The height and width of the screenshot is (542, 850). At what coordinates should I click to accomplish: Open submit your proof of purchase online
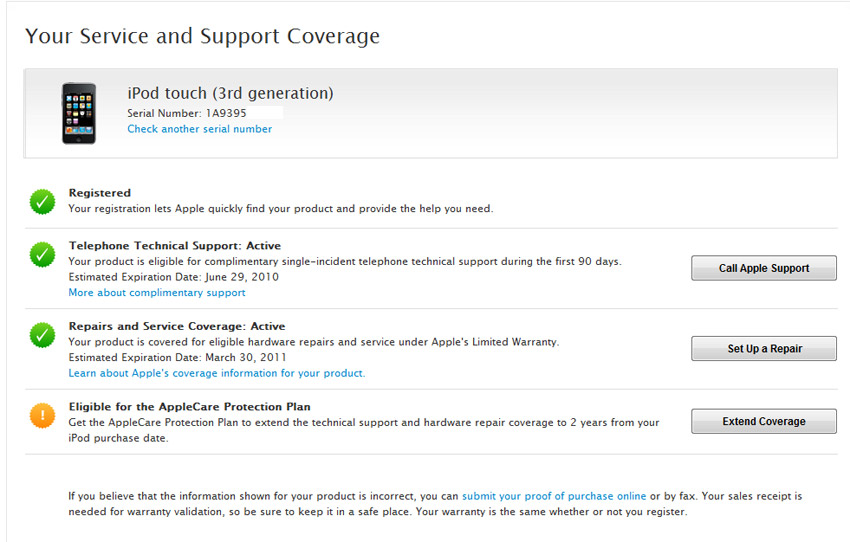coord(554,496)
